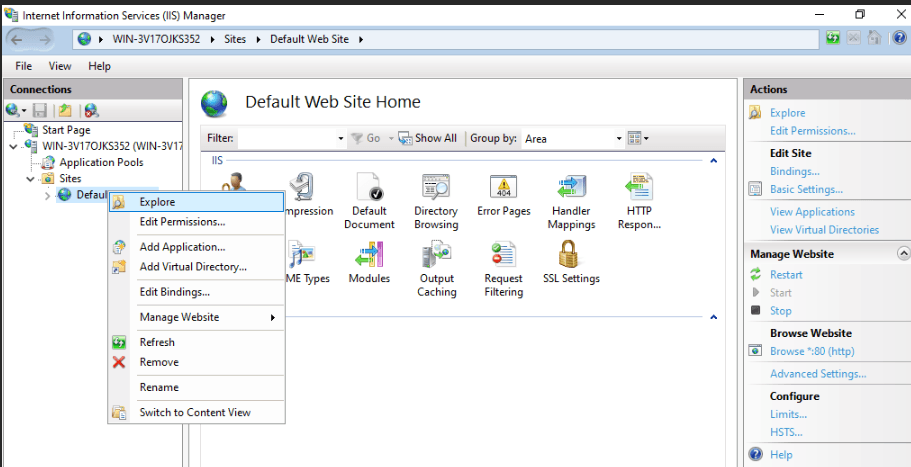
Task: Click the globe icon in the address bar
Action: pos(85,39)
